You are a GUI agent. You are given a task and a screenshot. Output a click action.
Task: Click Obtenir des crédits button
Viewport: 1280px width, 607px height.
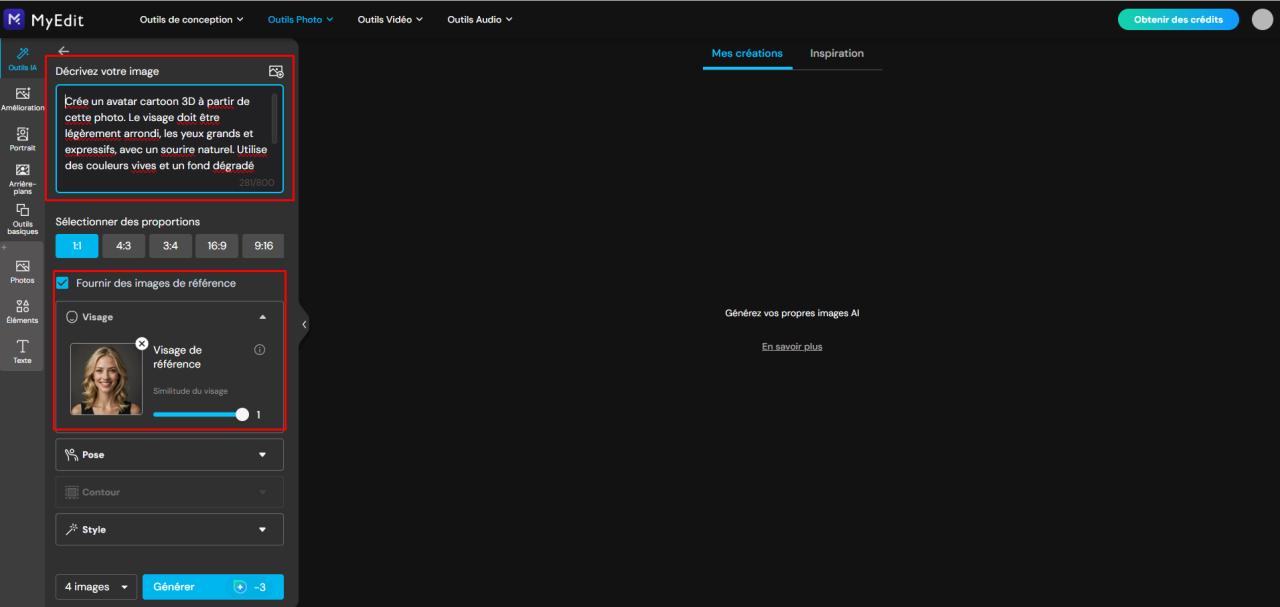(x=1178, y=20)
